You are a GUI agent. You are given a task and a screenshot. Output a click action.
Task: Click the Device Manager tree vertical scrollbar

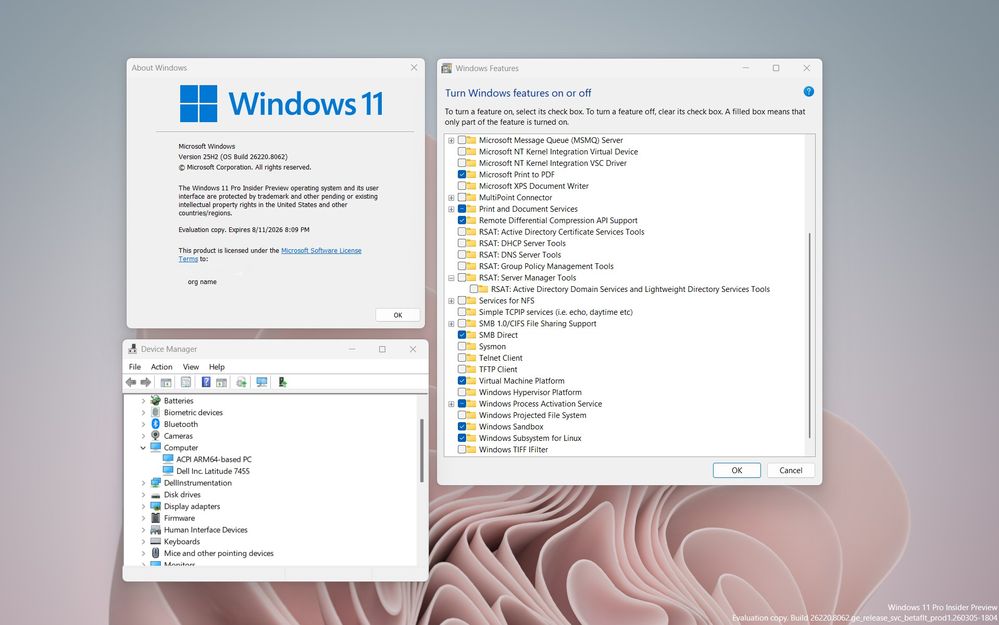[422, 450]
